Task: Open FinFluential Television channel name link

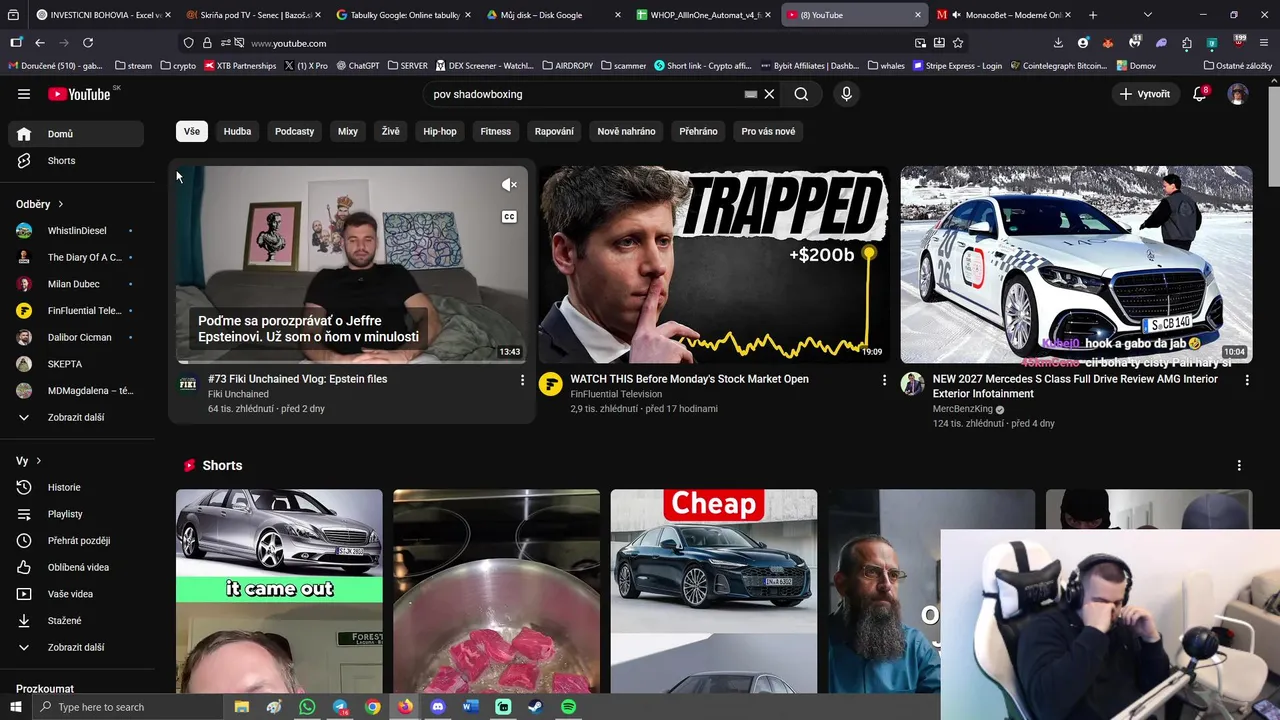Action: click(x=616, y=394)
